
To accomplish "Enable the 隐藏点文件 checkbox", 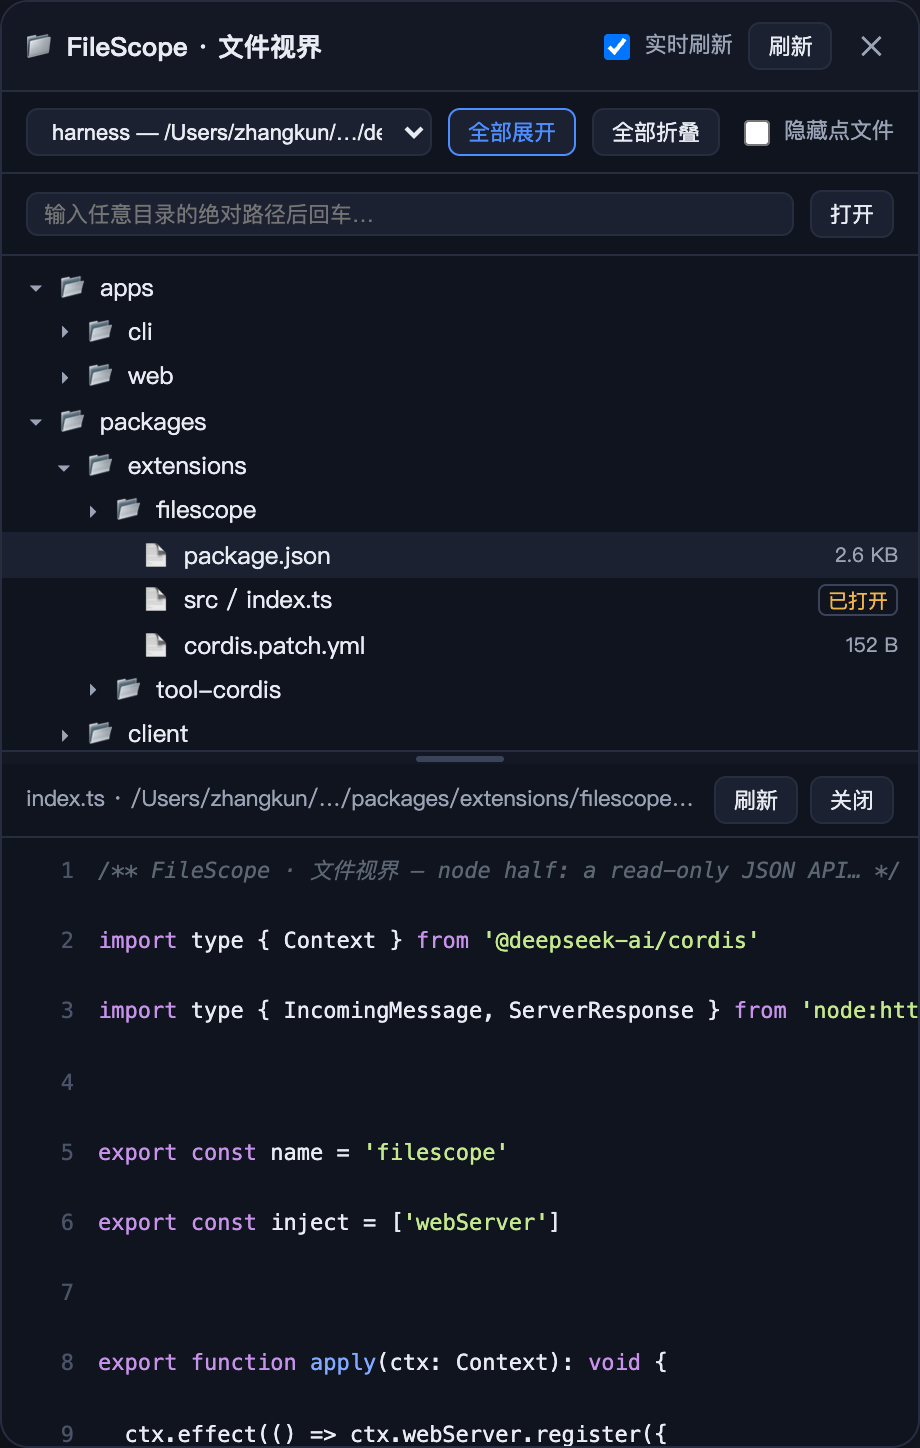I will (x=757, y=132).
